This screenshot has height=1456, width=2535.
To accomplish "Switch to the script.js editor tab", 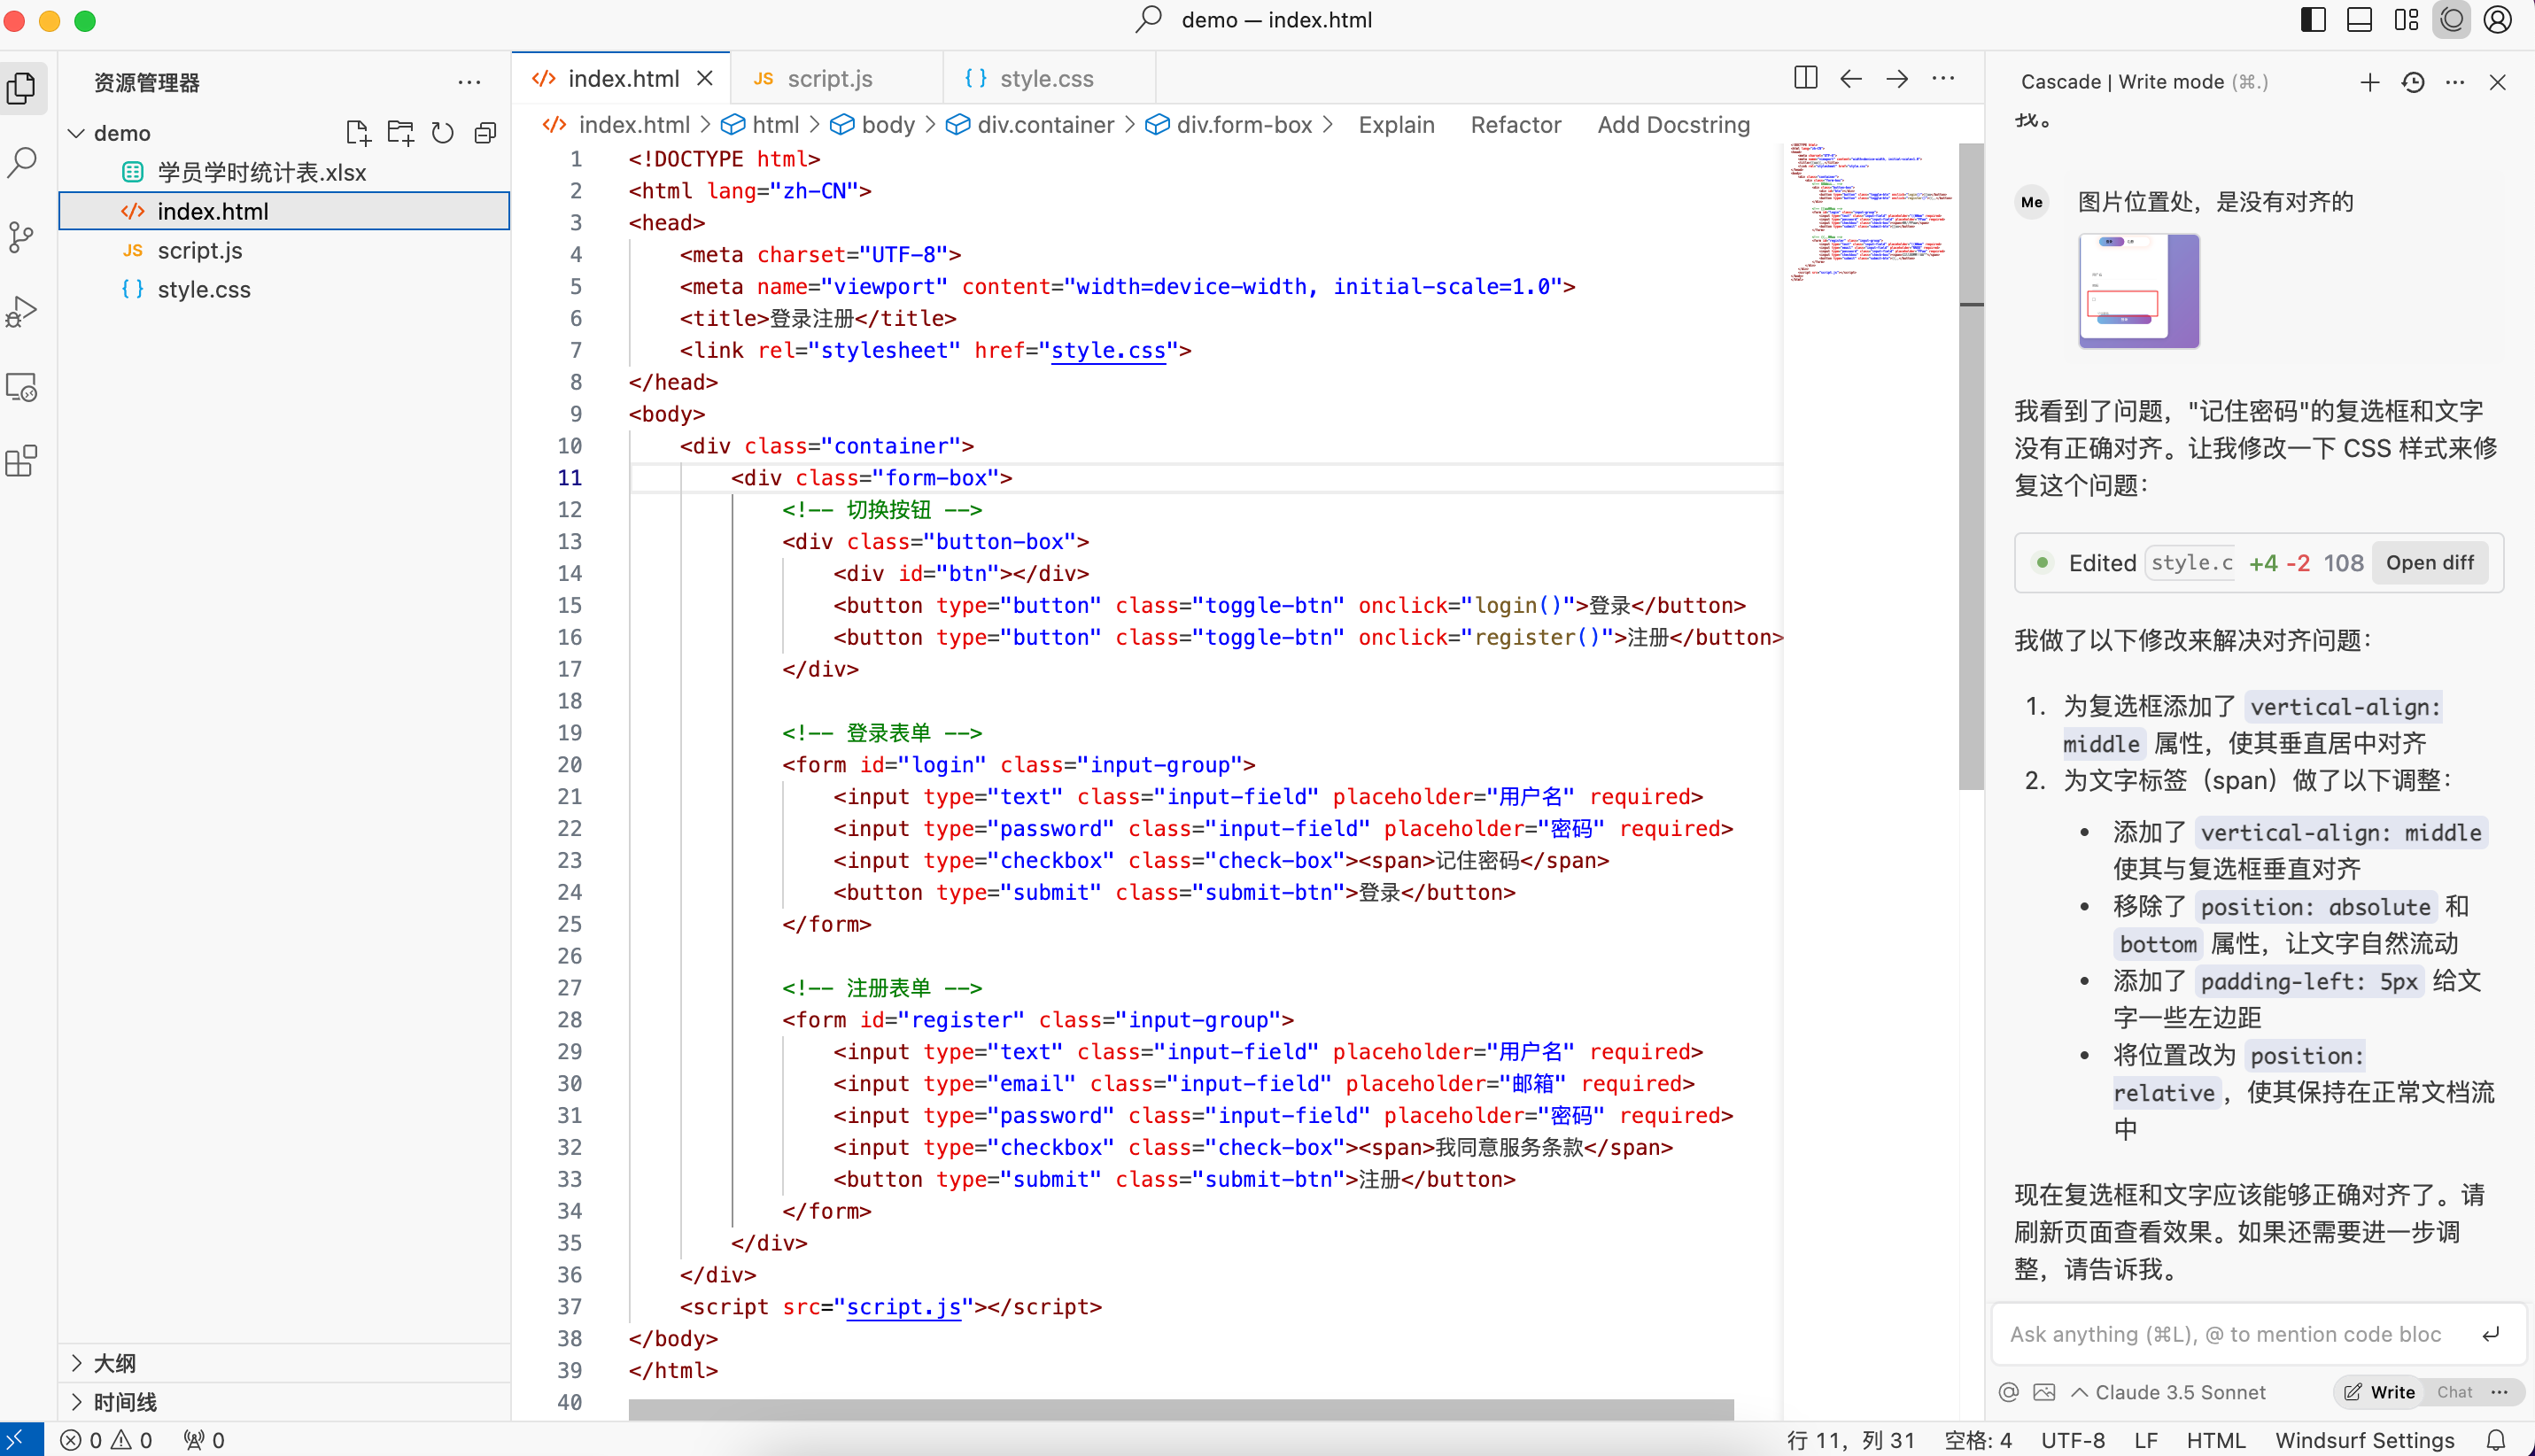I will tap(836, 78).
